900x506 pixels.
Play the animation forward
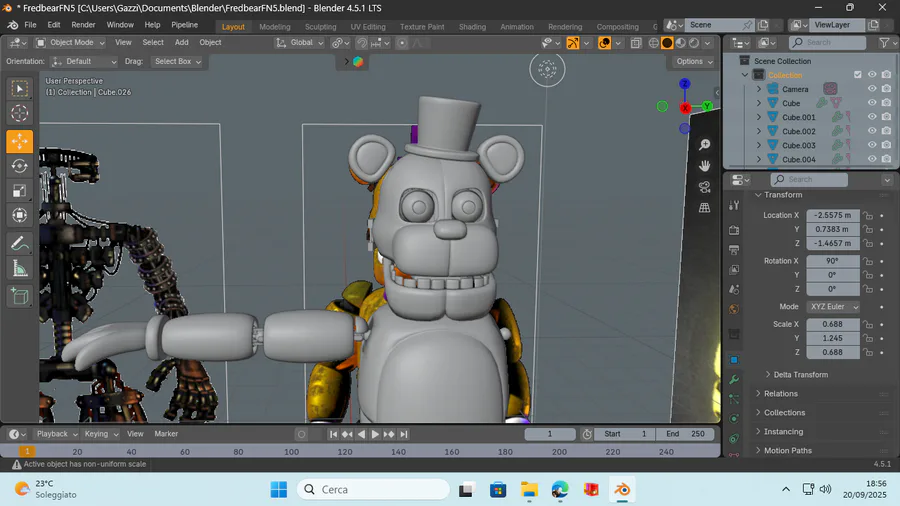(x=375, y=434)
